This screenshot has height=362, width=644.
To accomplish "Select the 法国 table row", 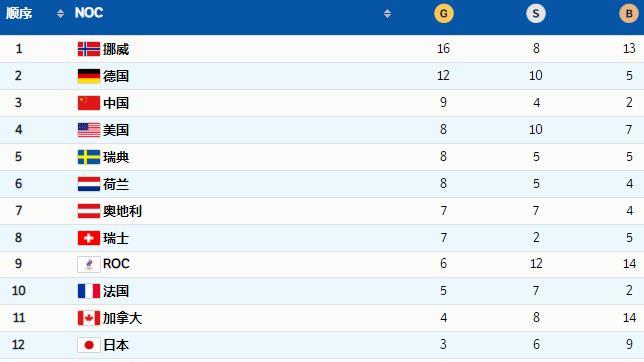I will point(322,291).
